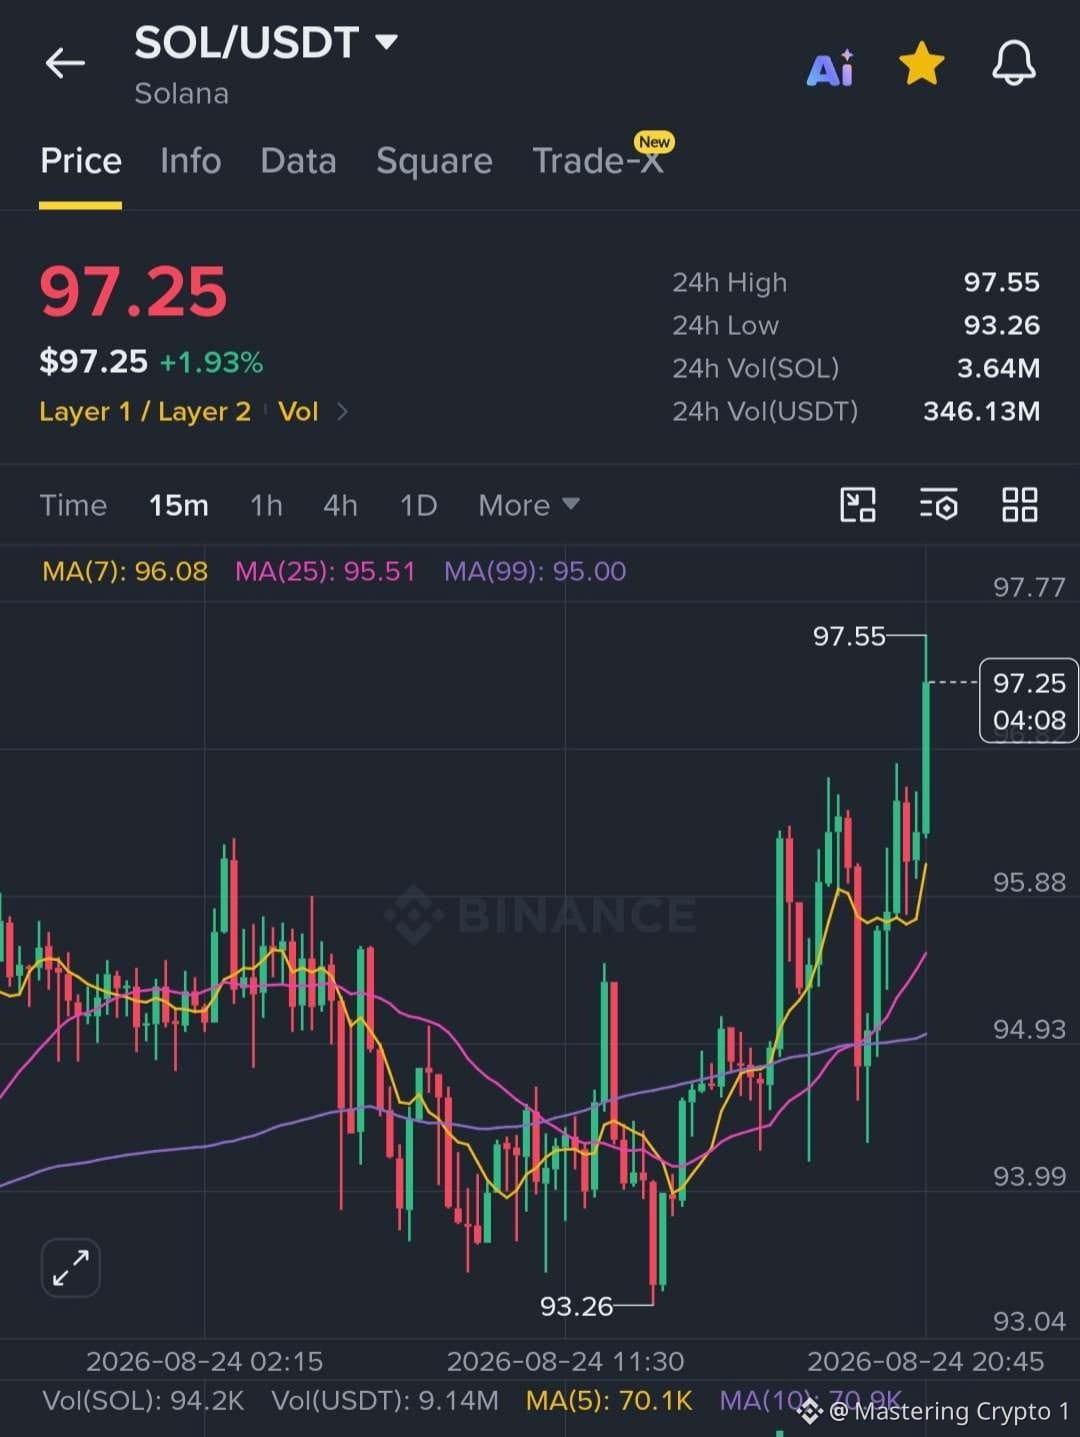Select the 1D interval
The image size is (1080, 1437).
tap(418, 505)
